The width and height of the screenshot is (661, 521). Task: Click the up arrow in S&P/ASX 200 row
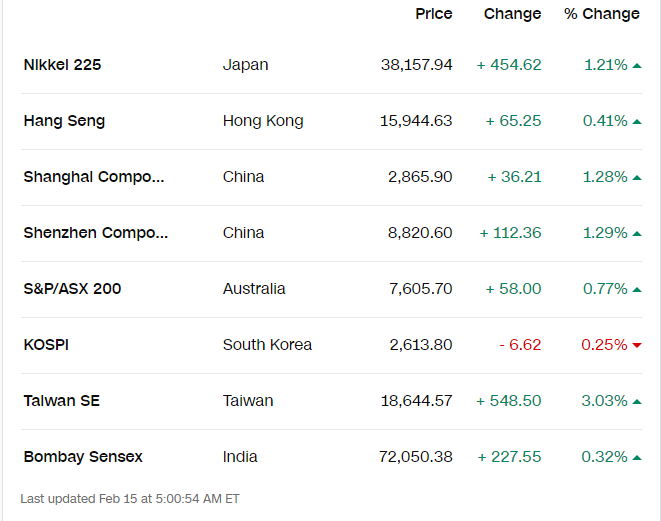tap(637, 290)
